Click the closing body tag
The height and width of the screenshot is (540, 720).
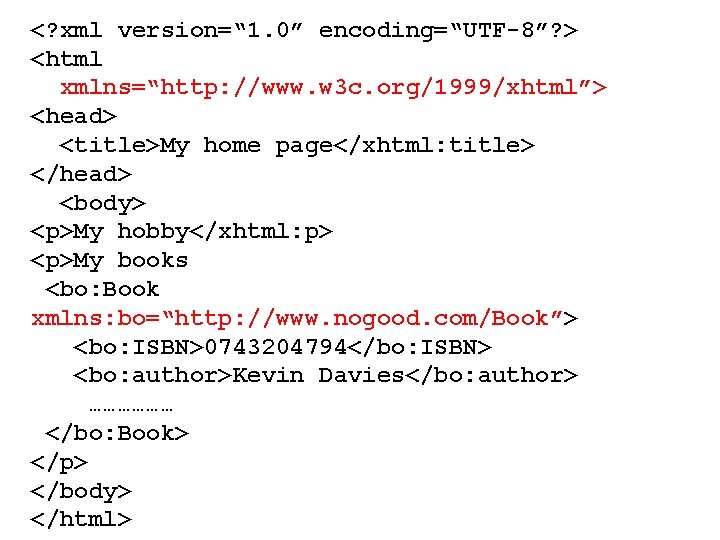[80, 492]
